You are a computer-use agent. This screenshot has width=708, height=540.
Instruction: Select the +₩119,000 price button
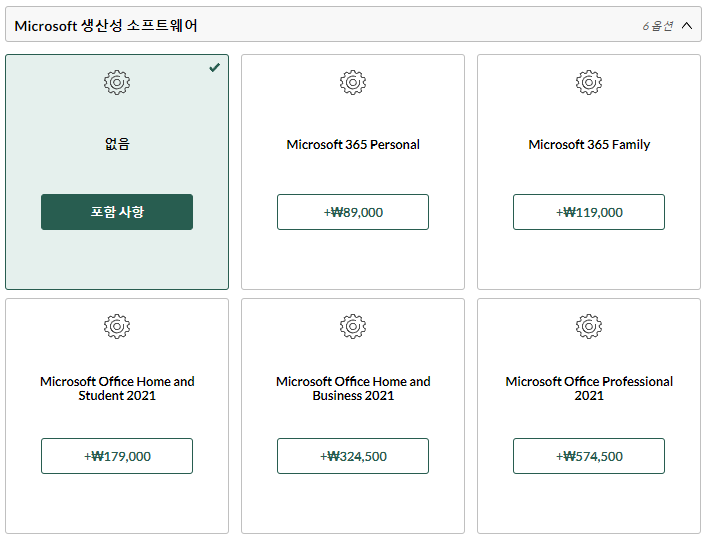tap(589, 212)
